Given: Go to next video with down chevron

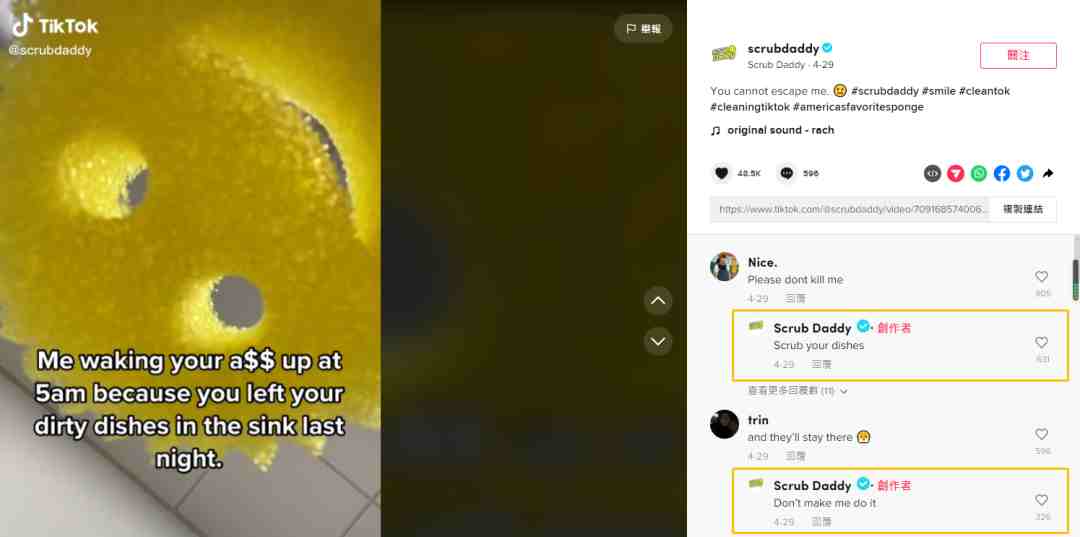Looking at the screenshot, I should [x=658, y=341].
